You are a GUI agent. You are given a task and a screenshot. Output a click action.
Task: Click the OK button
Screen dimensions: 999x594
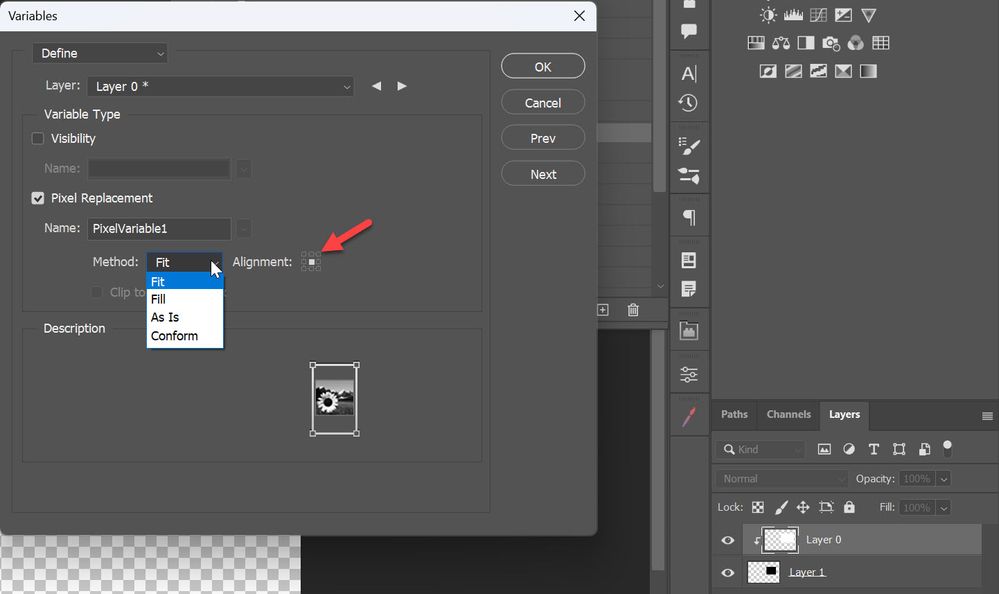click(542, 65)
